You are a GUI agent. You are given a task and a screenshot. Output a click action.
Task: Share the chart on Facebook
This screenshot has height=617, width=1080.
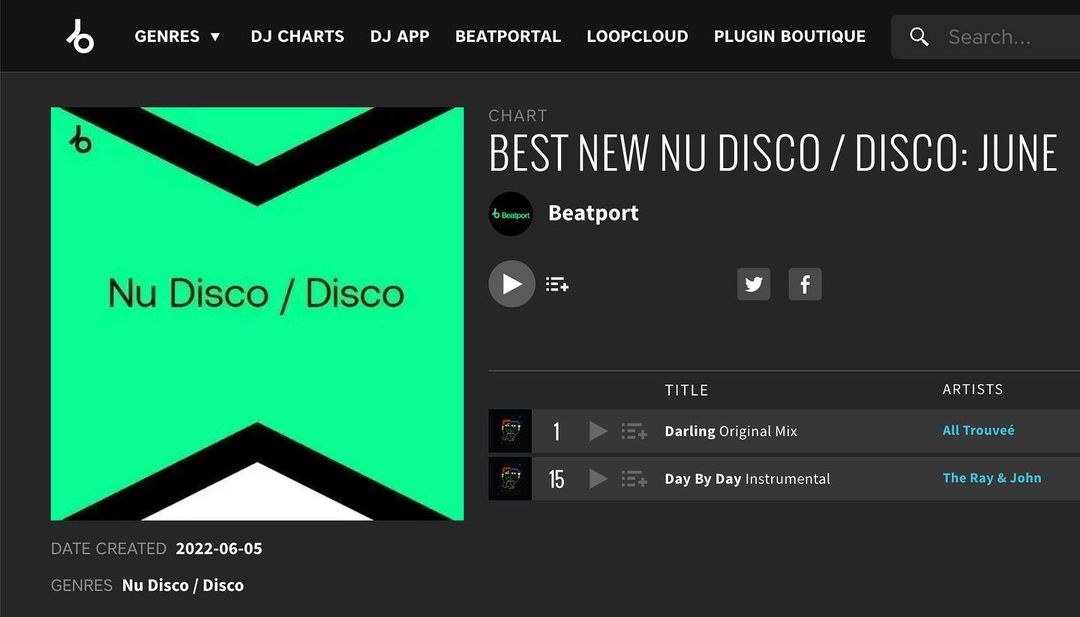804,284
